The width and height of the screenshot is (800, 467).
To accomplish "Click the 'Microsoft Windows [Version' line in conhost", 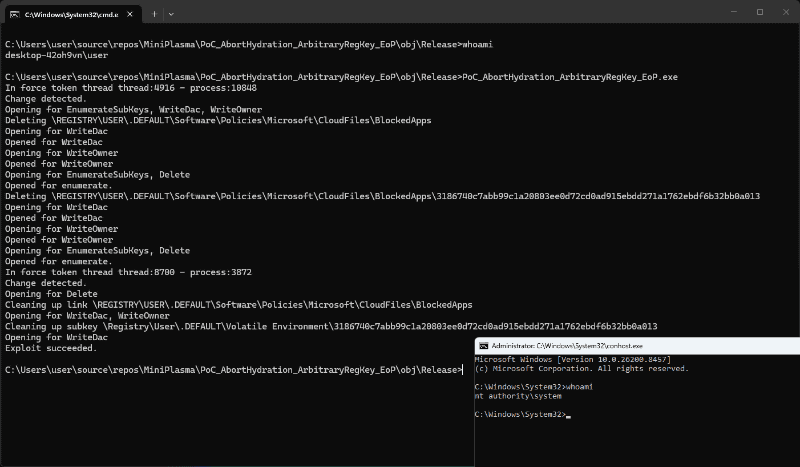I will [x=573, y=359].
